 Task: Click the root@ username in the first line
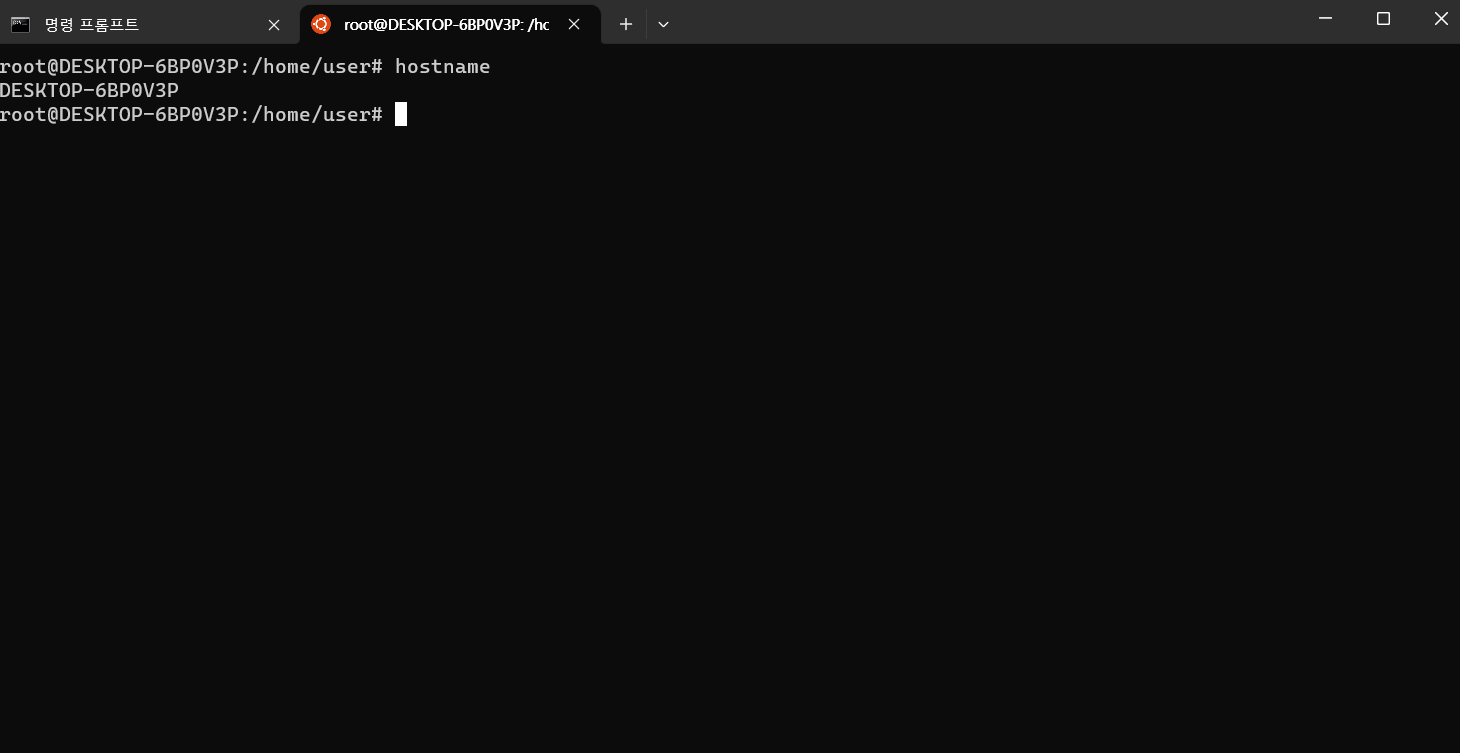coord(30,66)
